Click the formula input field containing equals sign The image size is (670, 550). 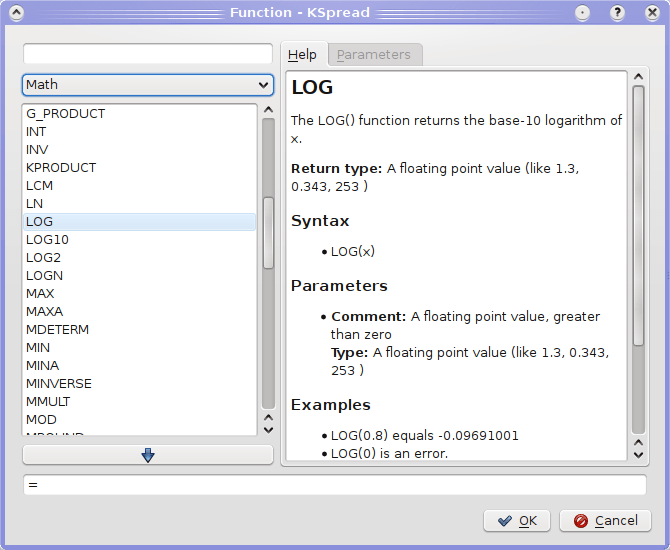point(335,485)
